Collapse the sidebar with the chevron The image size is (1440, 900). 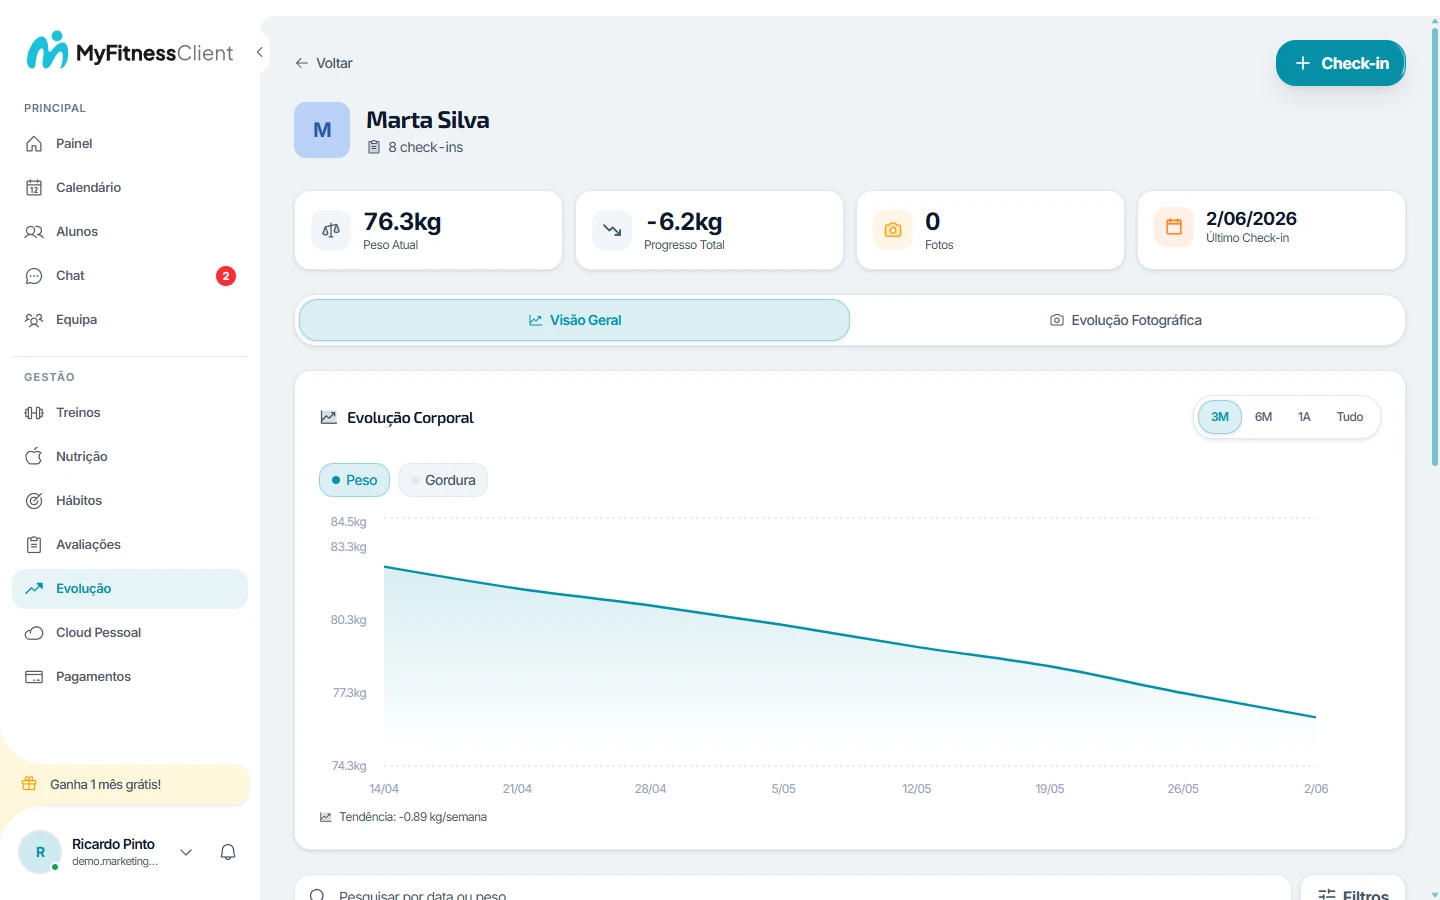(x=259, y=52)
